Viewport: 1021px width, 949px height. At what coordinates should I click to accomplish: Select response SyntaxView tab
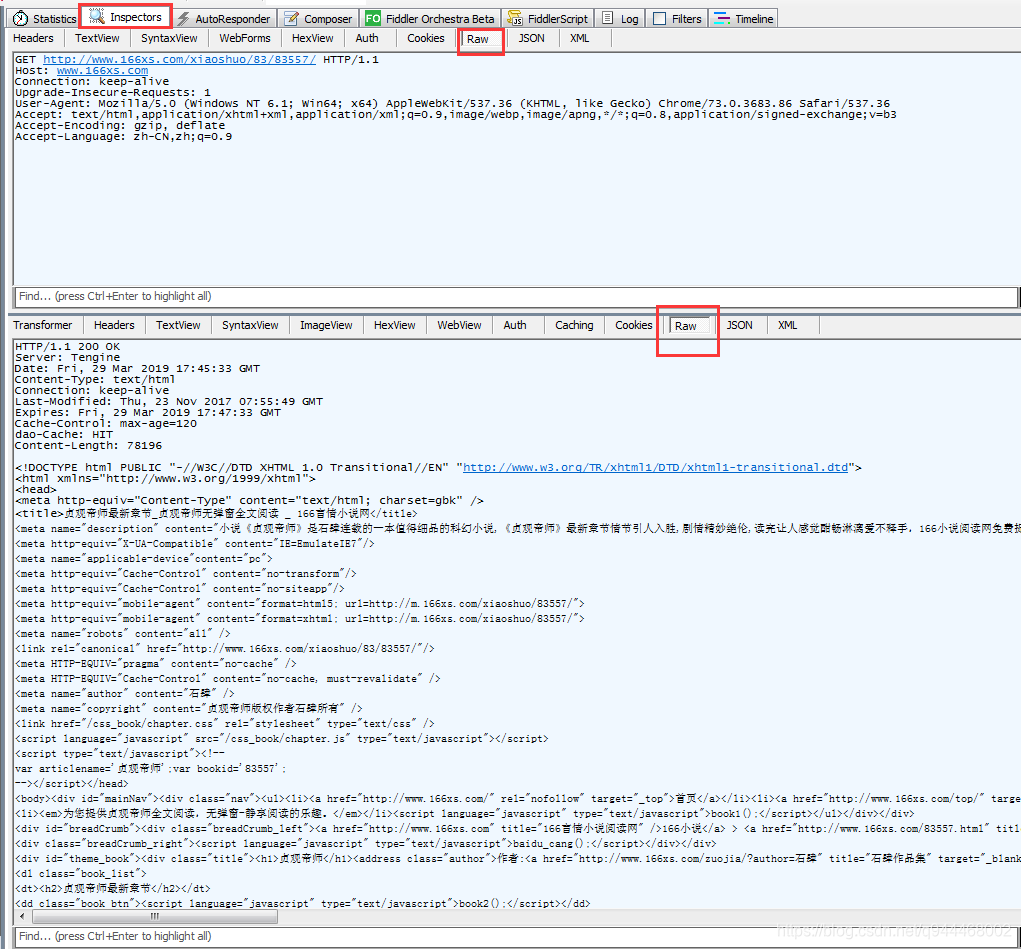click(250, 325)
